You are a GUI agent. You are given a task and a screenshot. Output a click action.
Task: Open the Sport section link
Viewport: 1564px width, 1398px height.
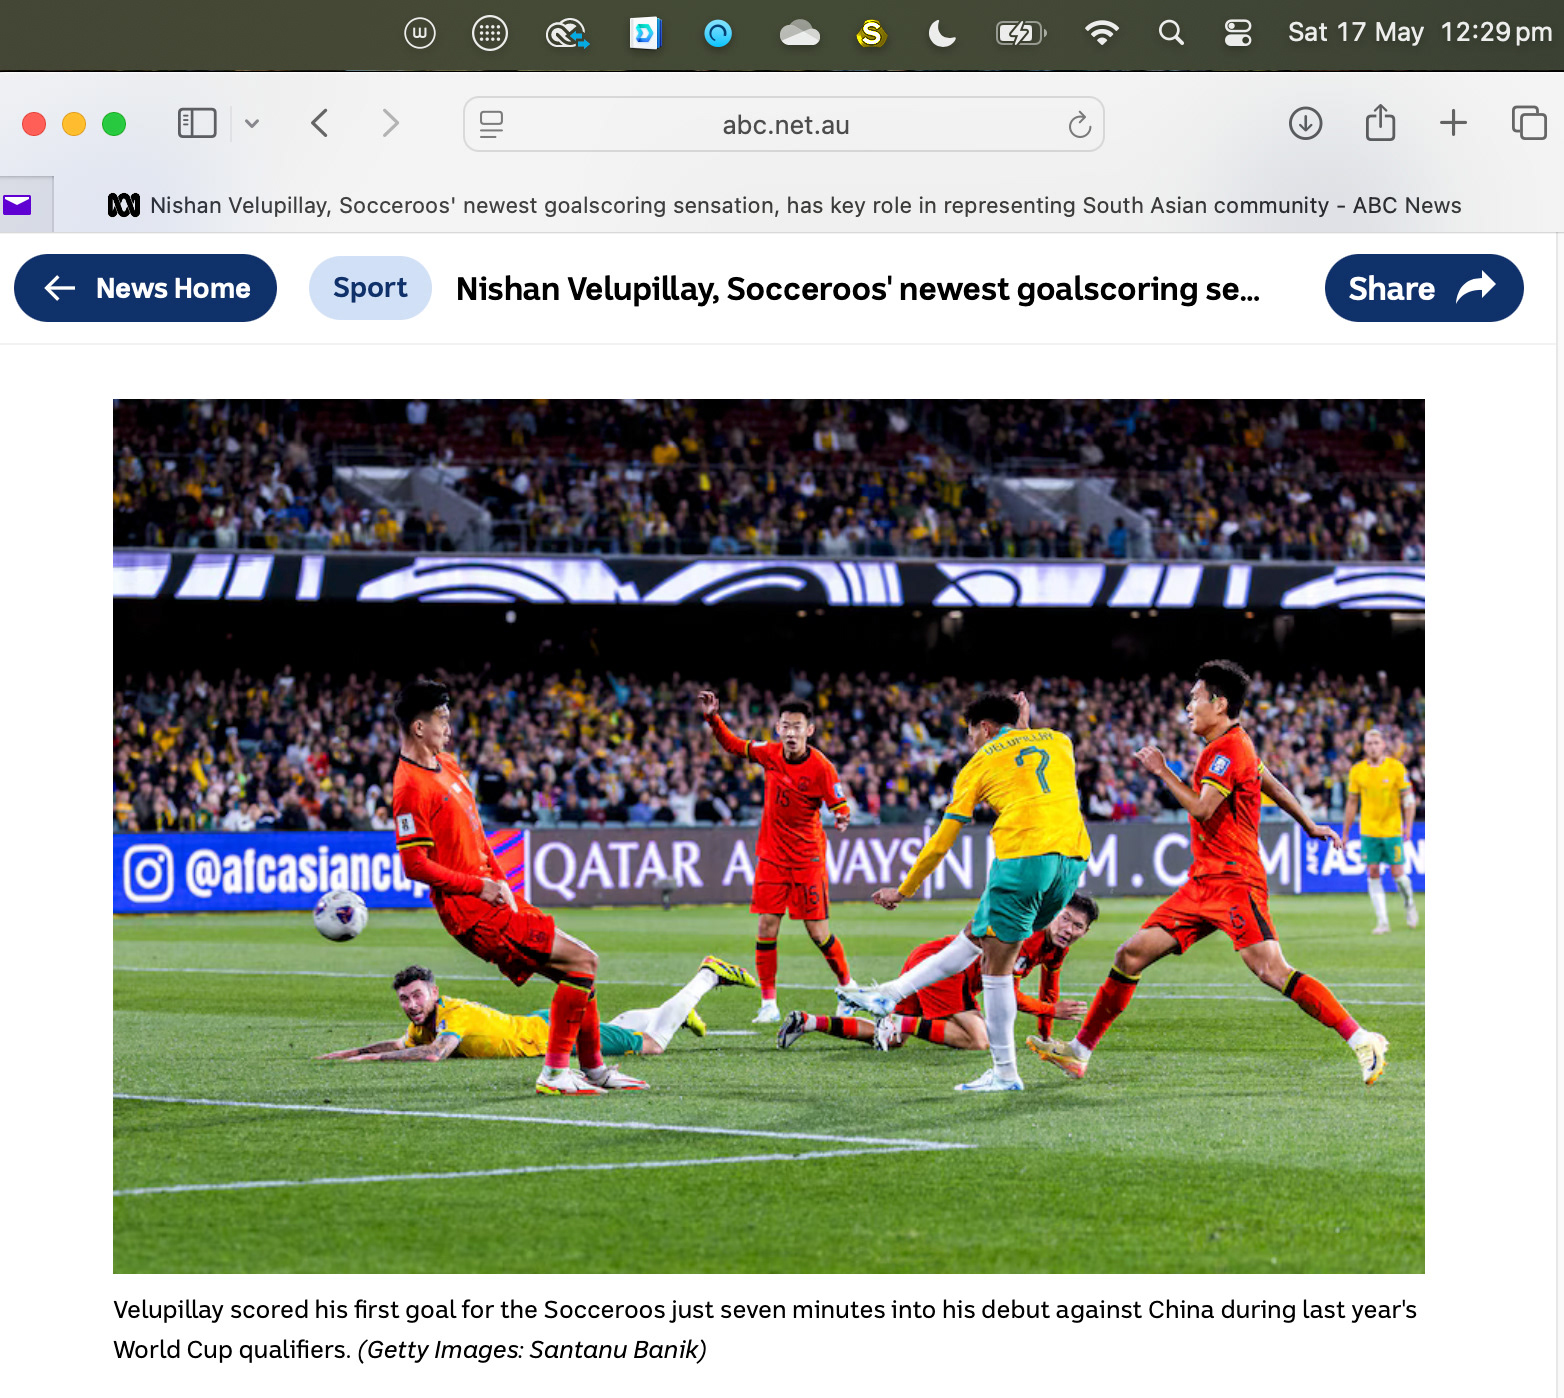(x=370, y=288)
